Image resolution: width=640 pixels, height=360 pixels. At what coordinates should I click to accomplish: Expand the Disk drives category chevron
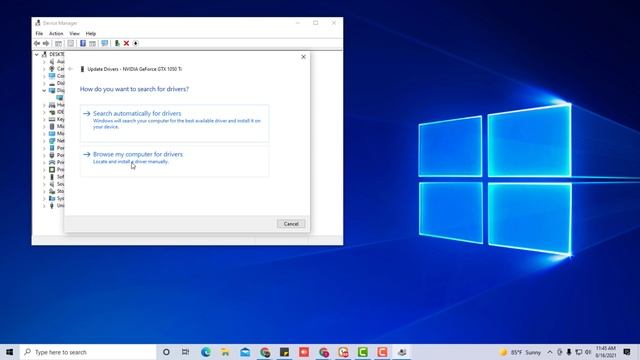[44, 83]
